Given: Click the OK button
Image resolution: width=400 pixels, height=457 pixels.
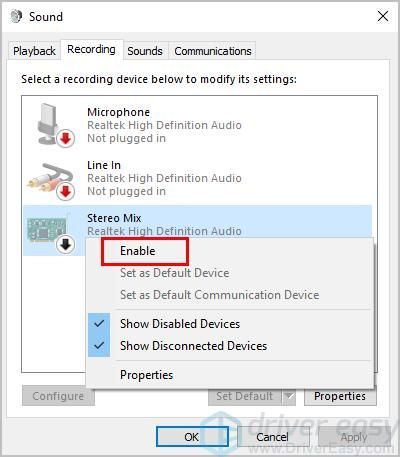Looking at the screenshot, I should (192, 437).
